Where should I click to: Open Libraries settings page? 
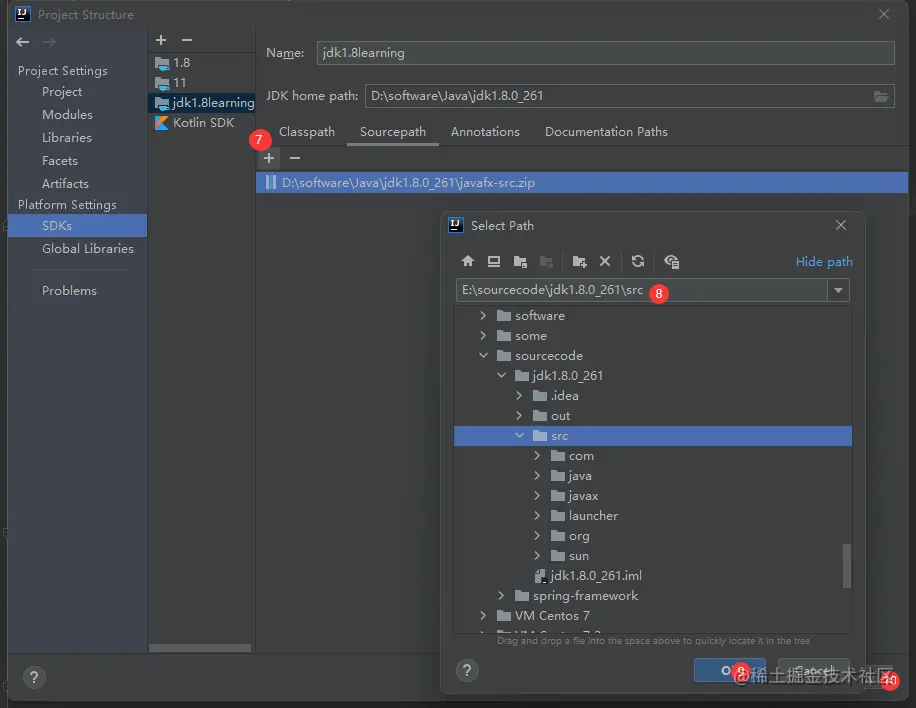(67, 138)
